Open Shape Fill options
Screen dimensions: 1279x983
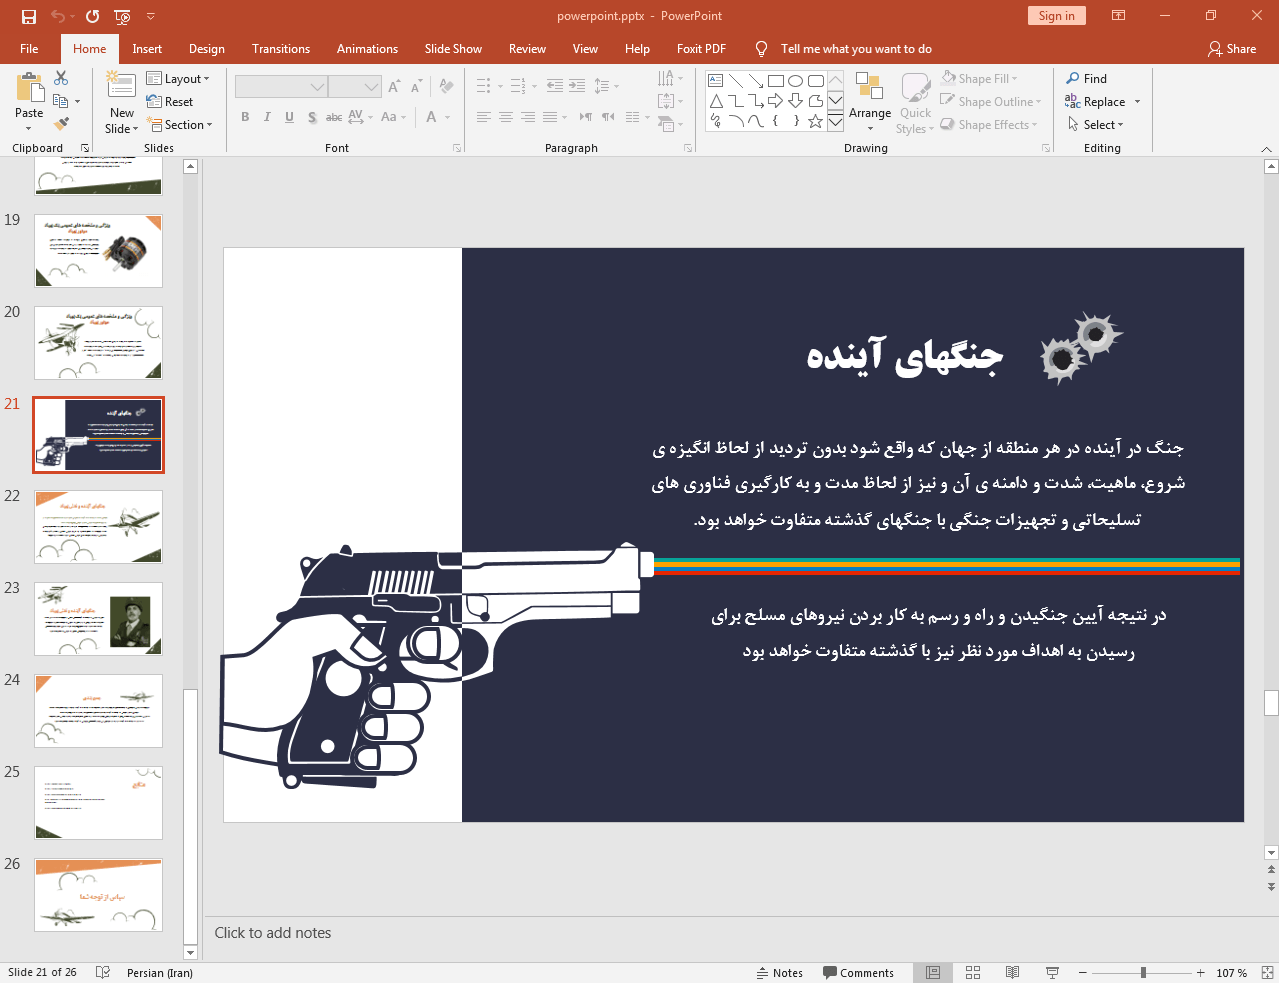tap(979, 78)
